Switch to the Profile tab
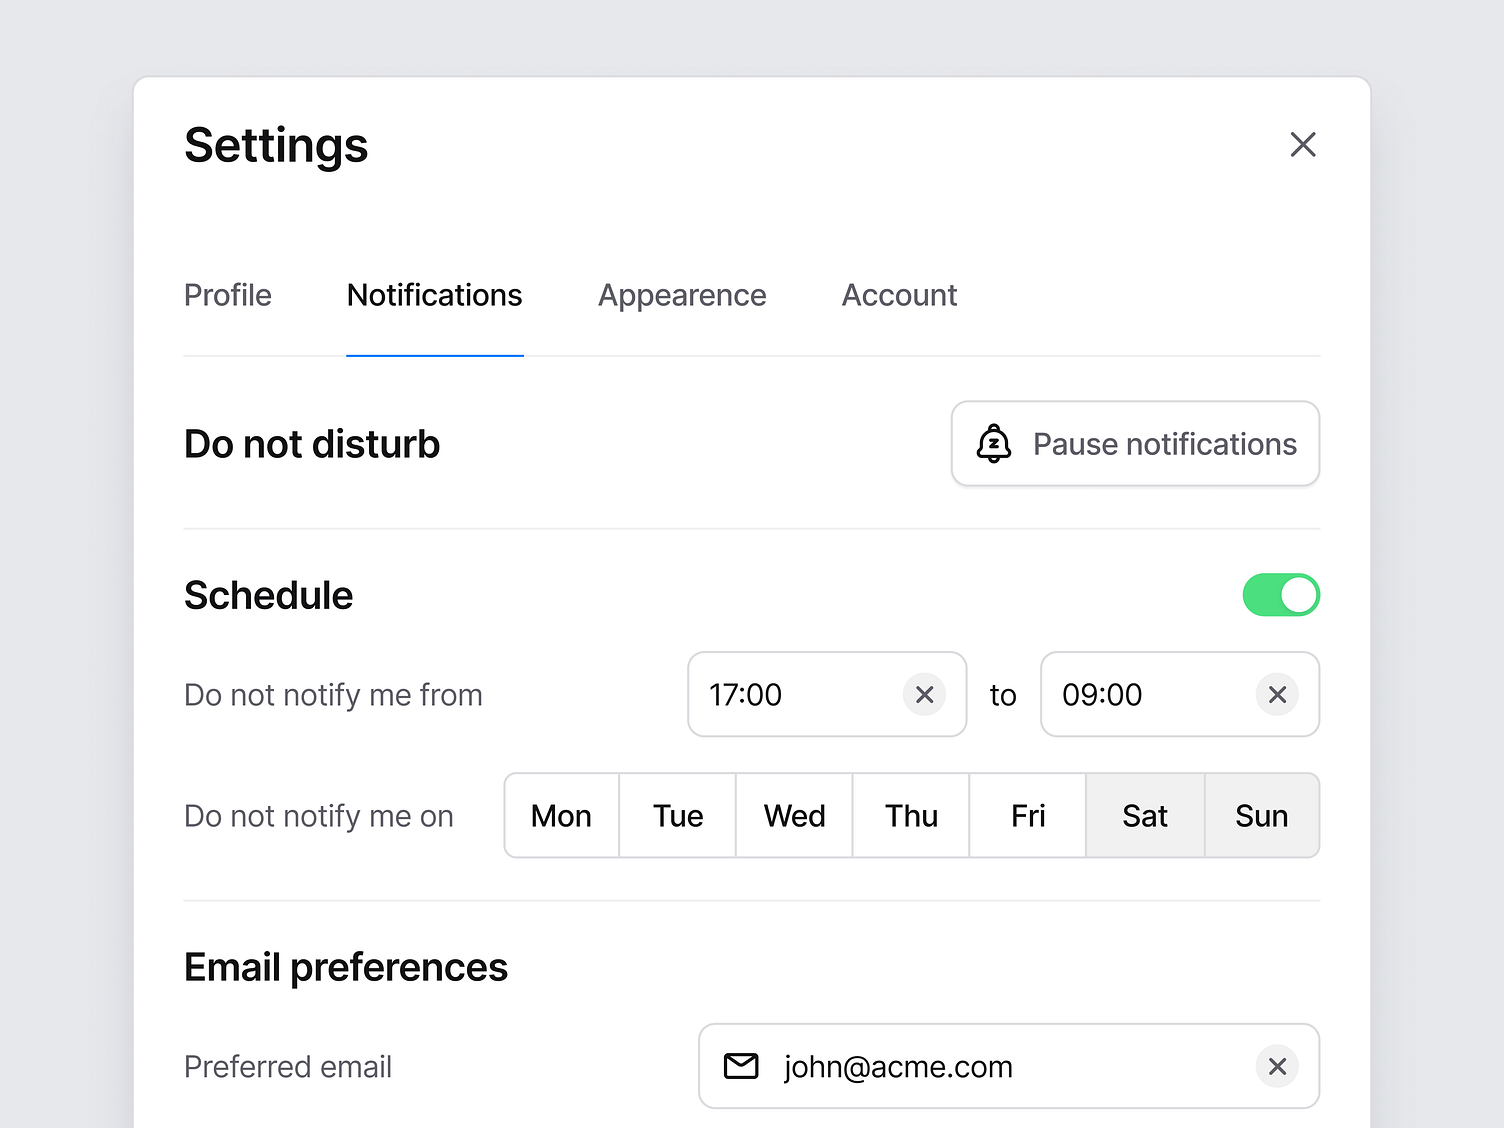Image resolution: width=1504 pixels, height=1128 pixels. (x=227, y=295)
